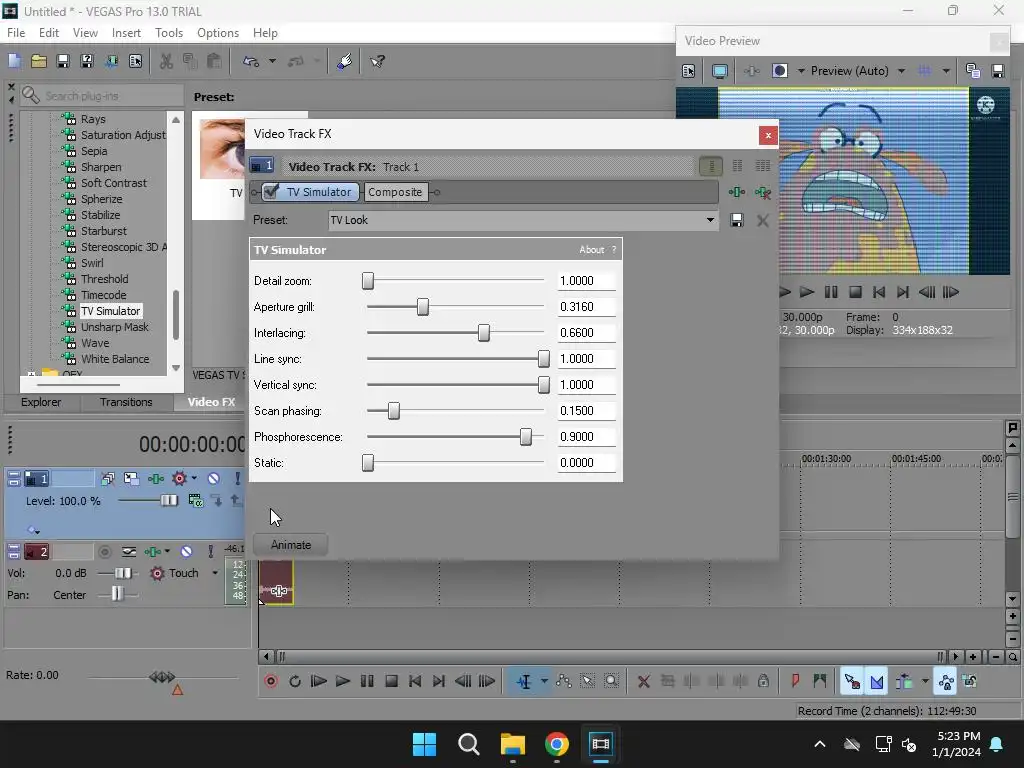Select the Normal Edit tool in the timeline toolbar
1024x768 pixels.
coord(524,681)
